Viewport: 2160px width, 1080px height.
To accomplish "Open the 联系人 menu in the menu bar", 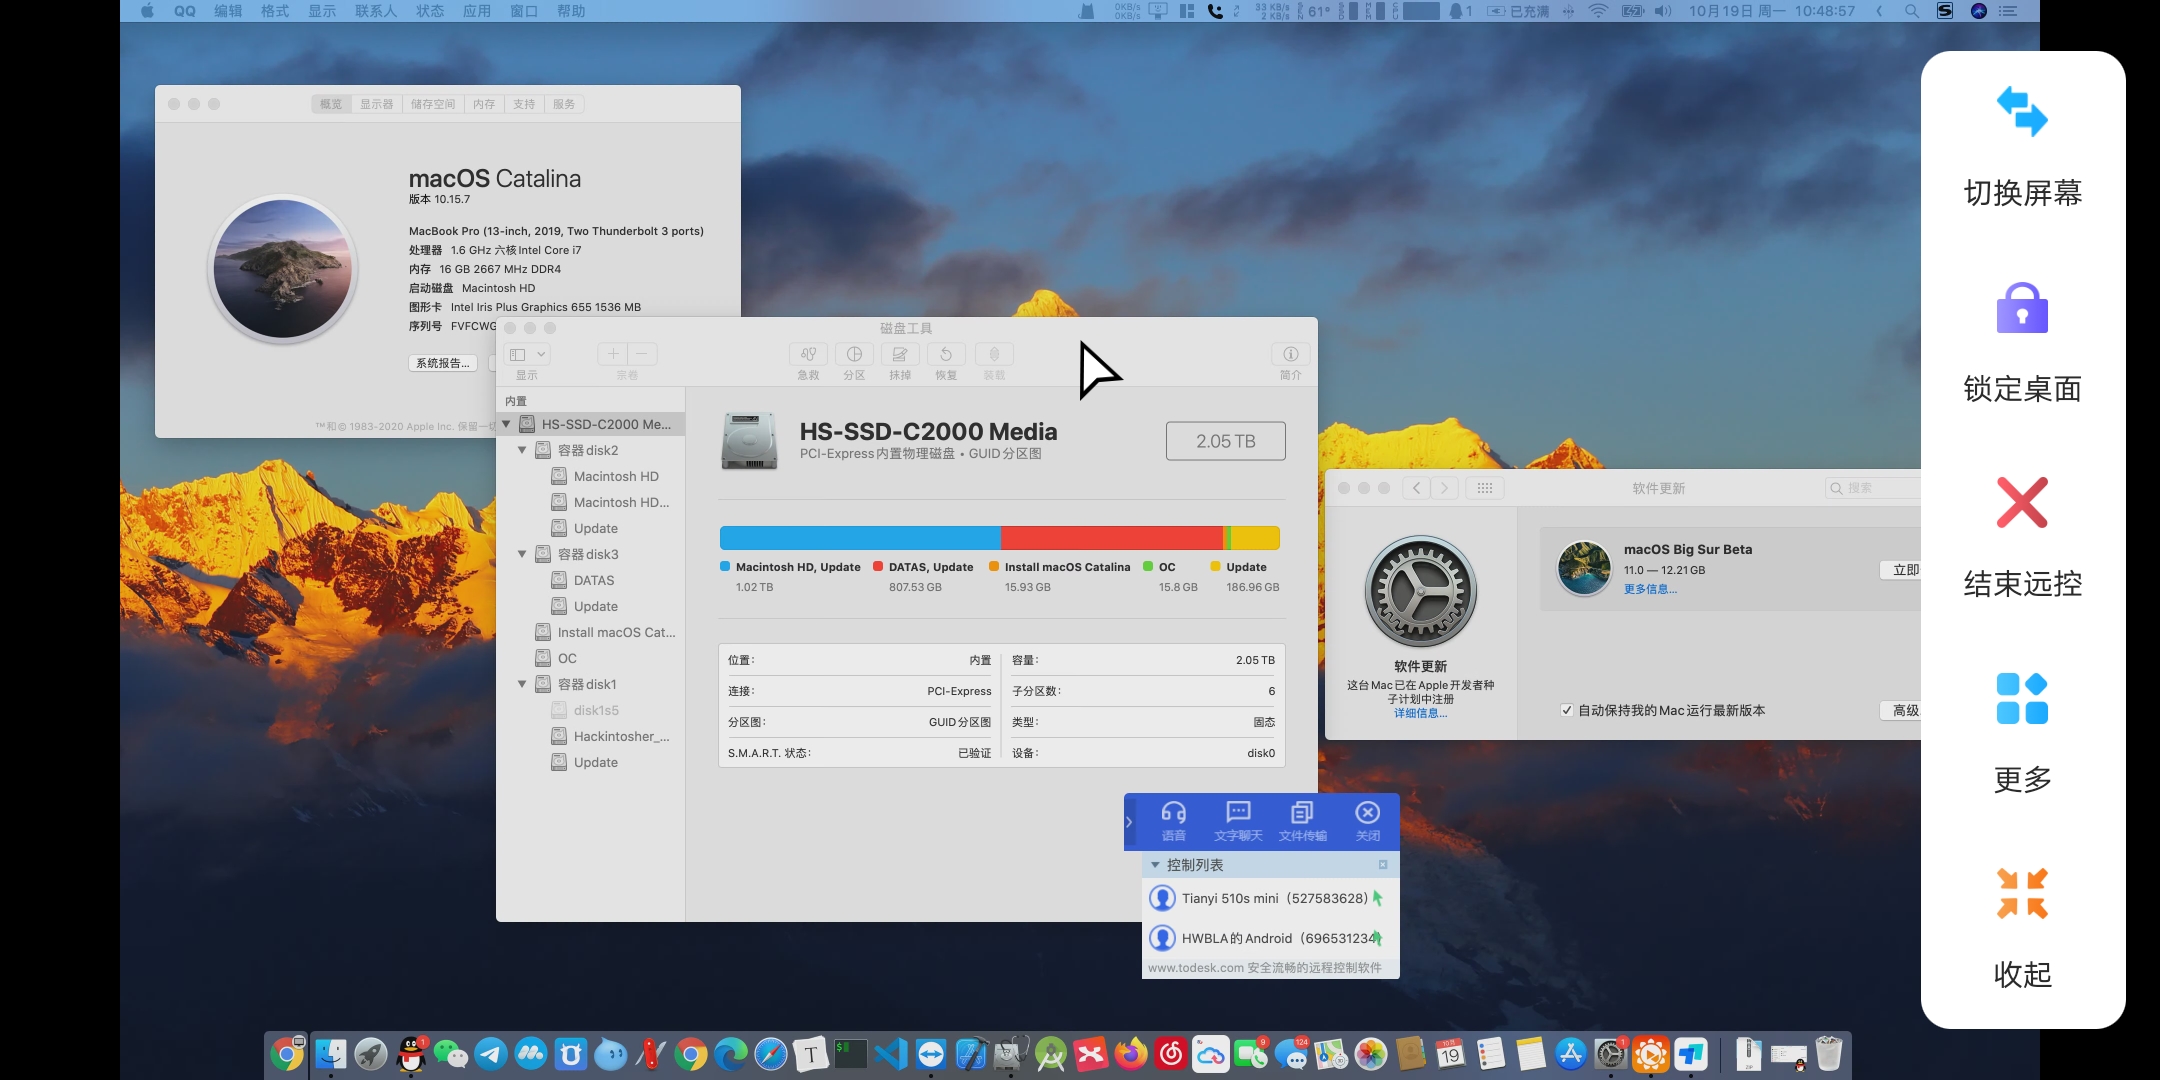I will (x=376, y=11).
